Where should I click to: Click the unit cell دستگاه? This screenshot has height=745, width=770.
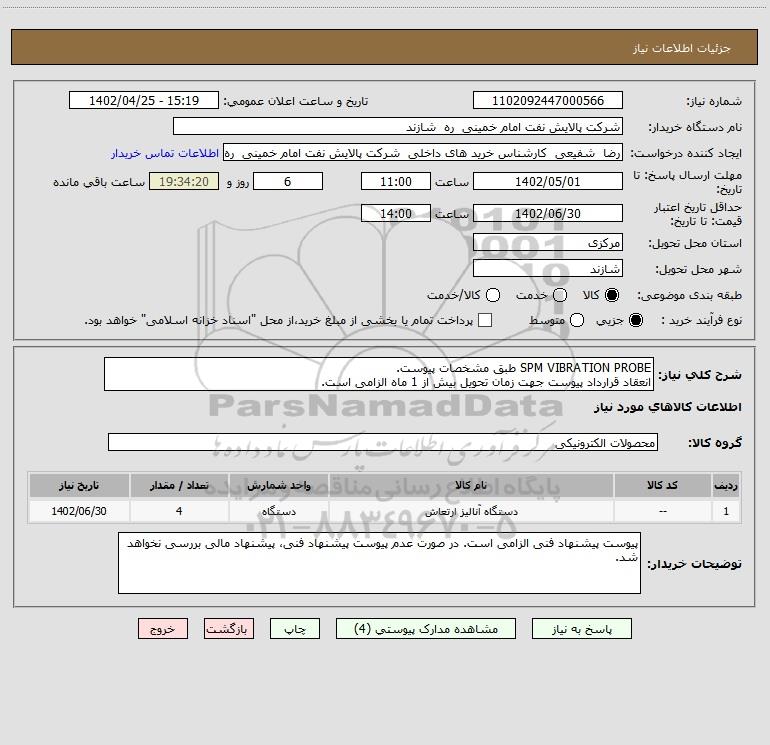coord(278,511)
